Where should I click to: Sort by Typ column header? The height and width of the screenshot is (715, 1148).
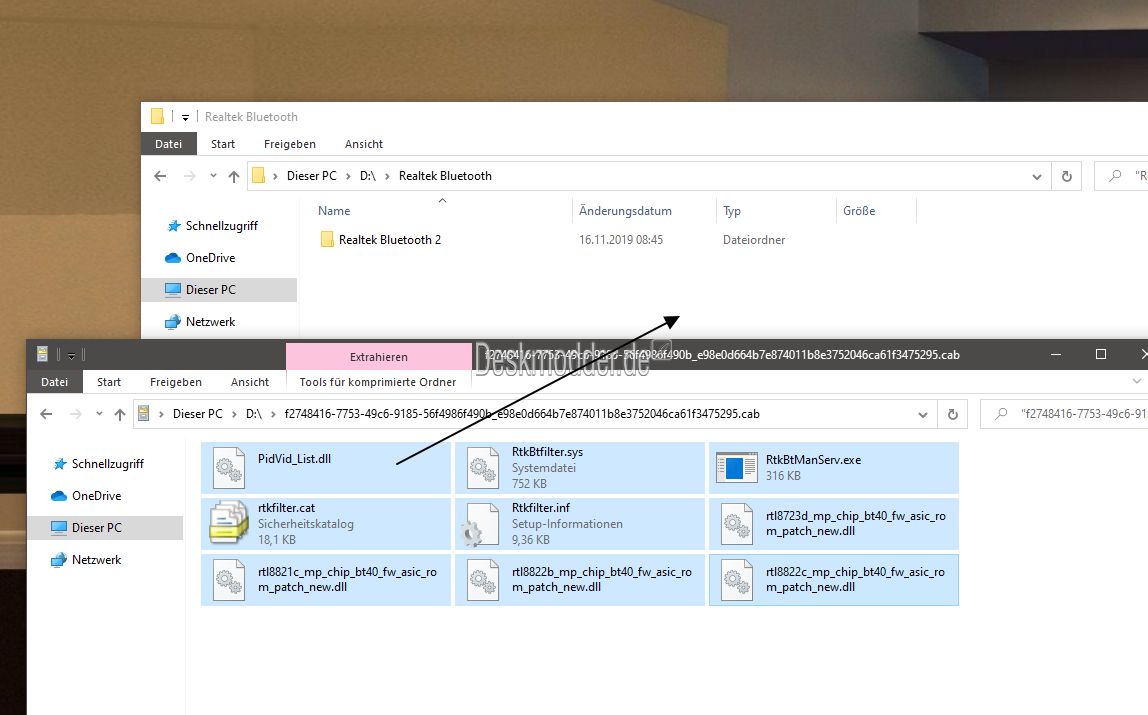(732, 211)
